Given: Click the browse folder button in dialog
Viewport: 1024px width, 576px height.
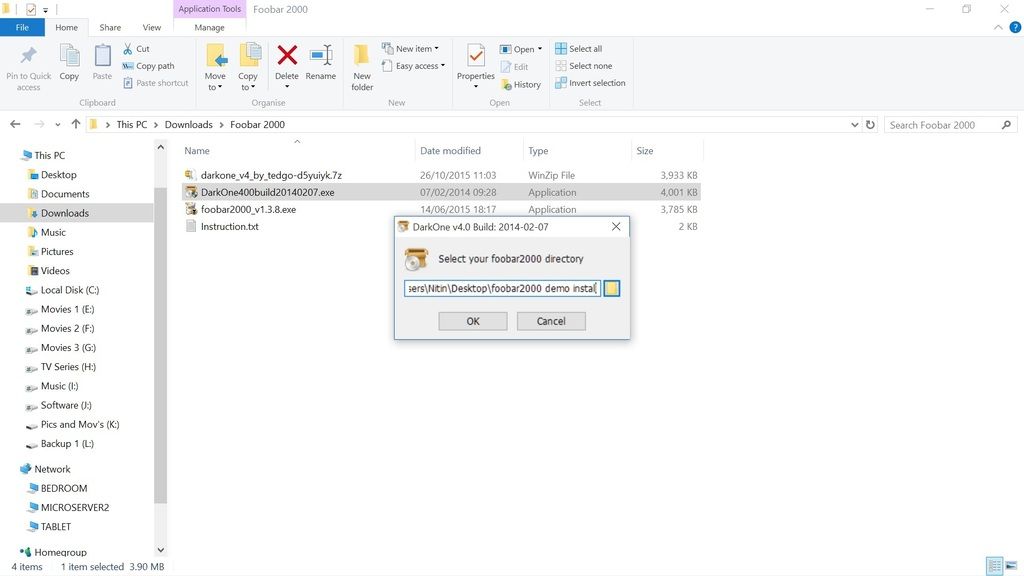Looking at the screenshot, I should [x=611, y=288].
